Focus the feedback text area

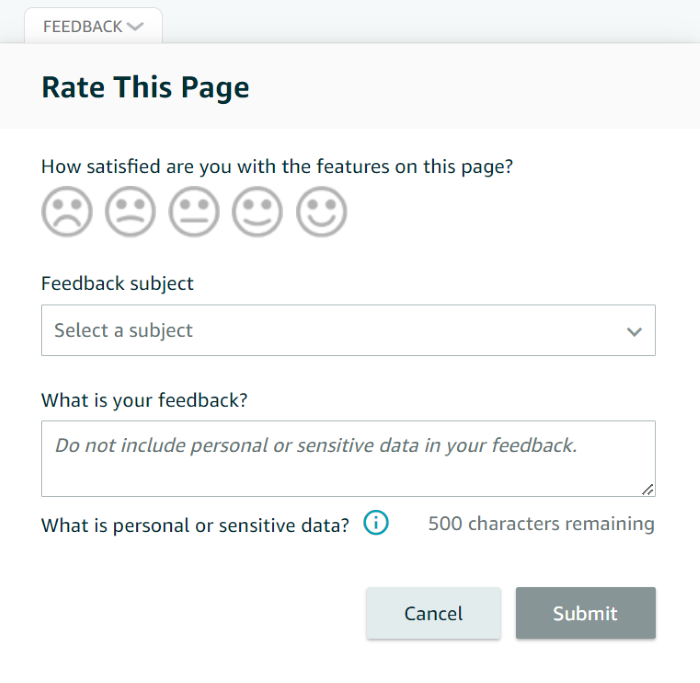pyautogui.click(x=348, y=458)
